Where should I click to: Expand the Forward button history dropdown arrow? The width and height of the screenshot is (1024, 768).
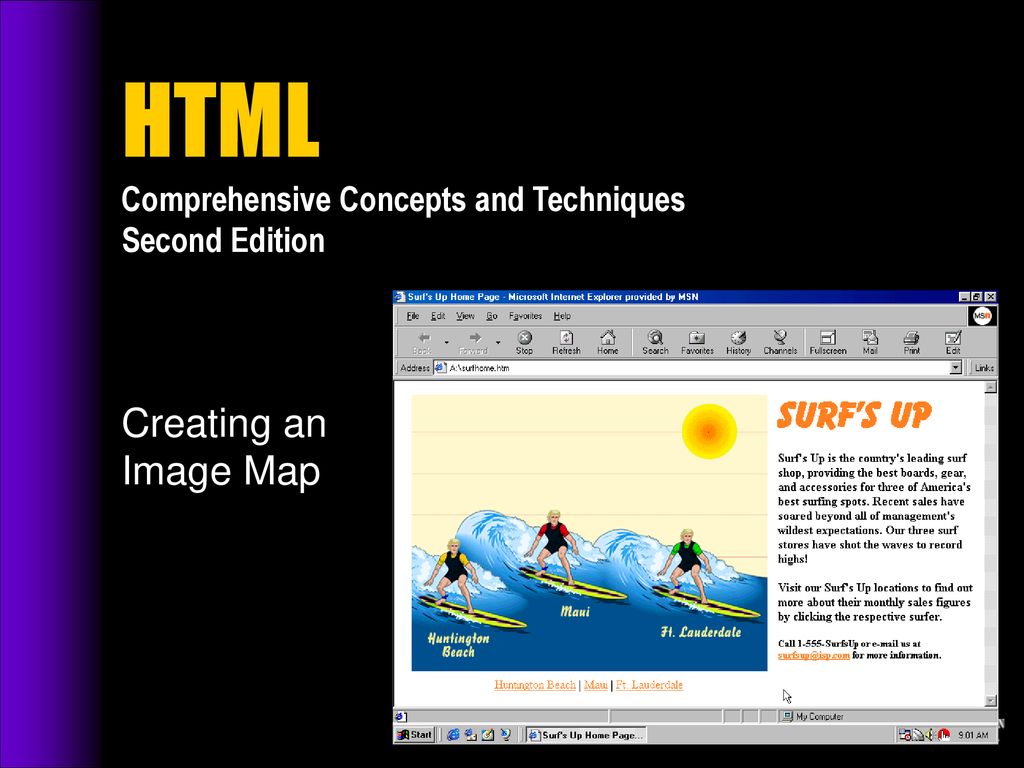[498, 342]
